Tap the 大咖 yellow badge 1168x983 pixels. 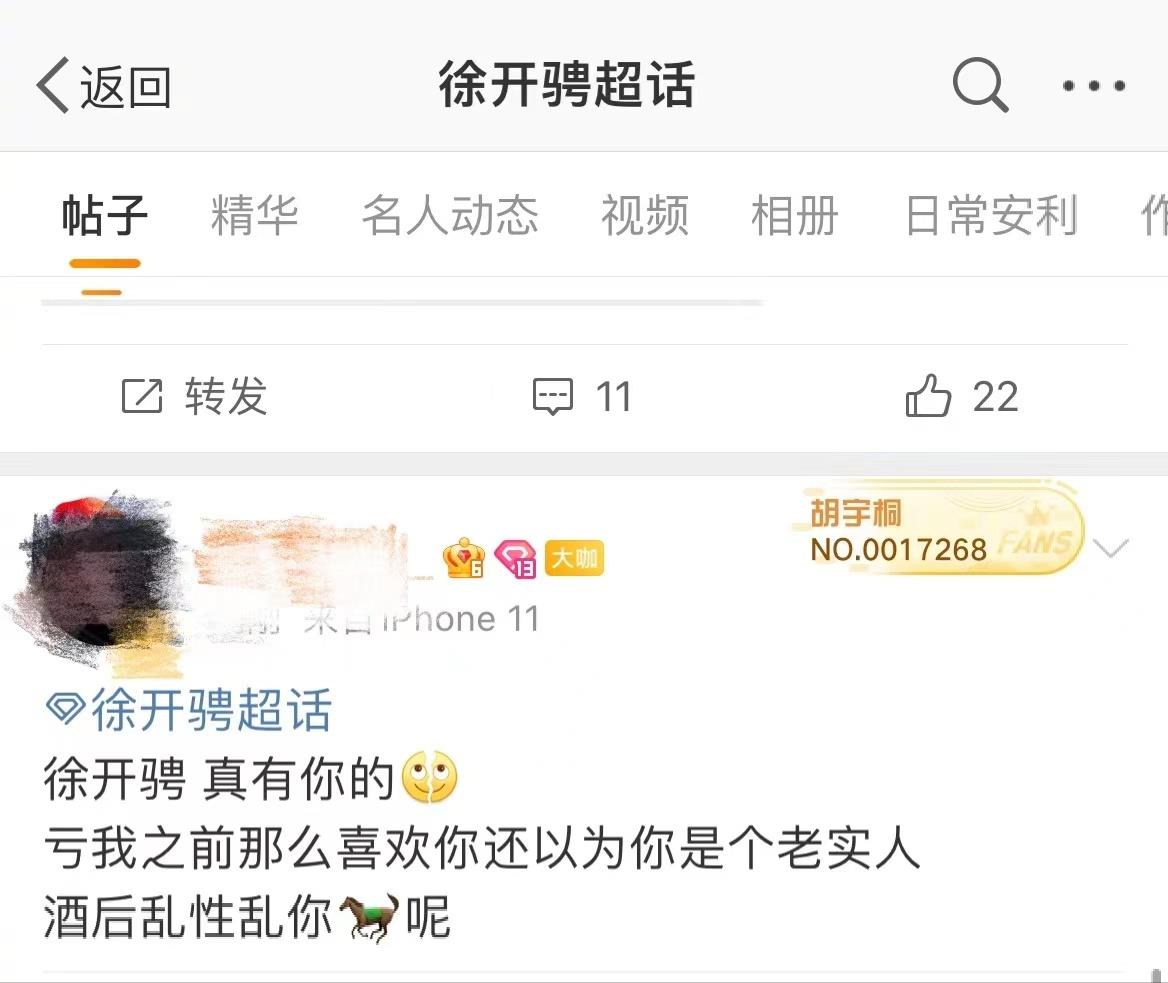point(574,558)
